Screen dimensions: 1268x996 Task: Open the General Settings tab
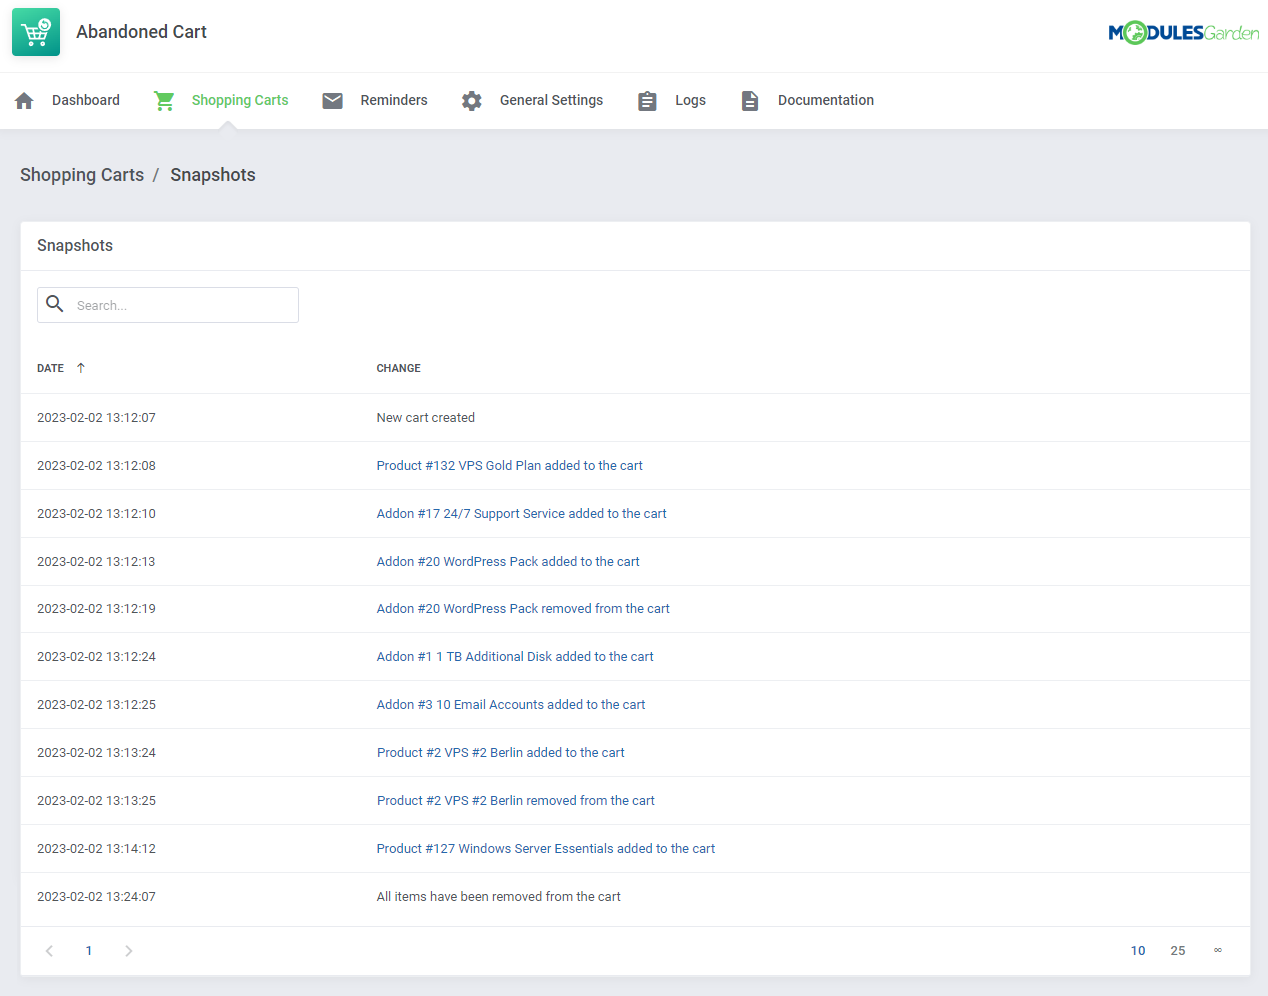coord(551,100)
